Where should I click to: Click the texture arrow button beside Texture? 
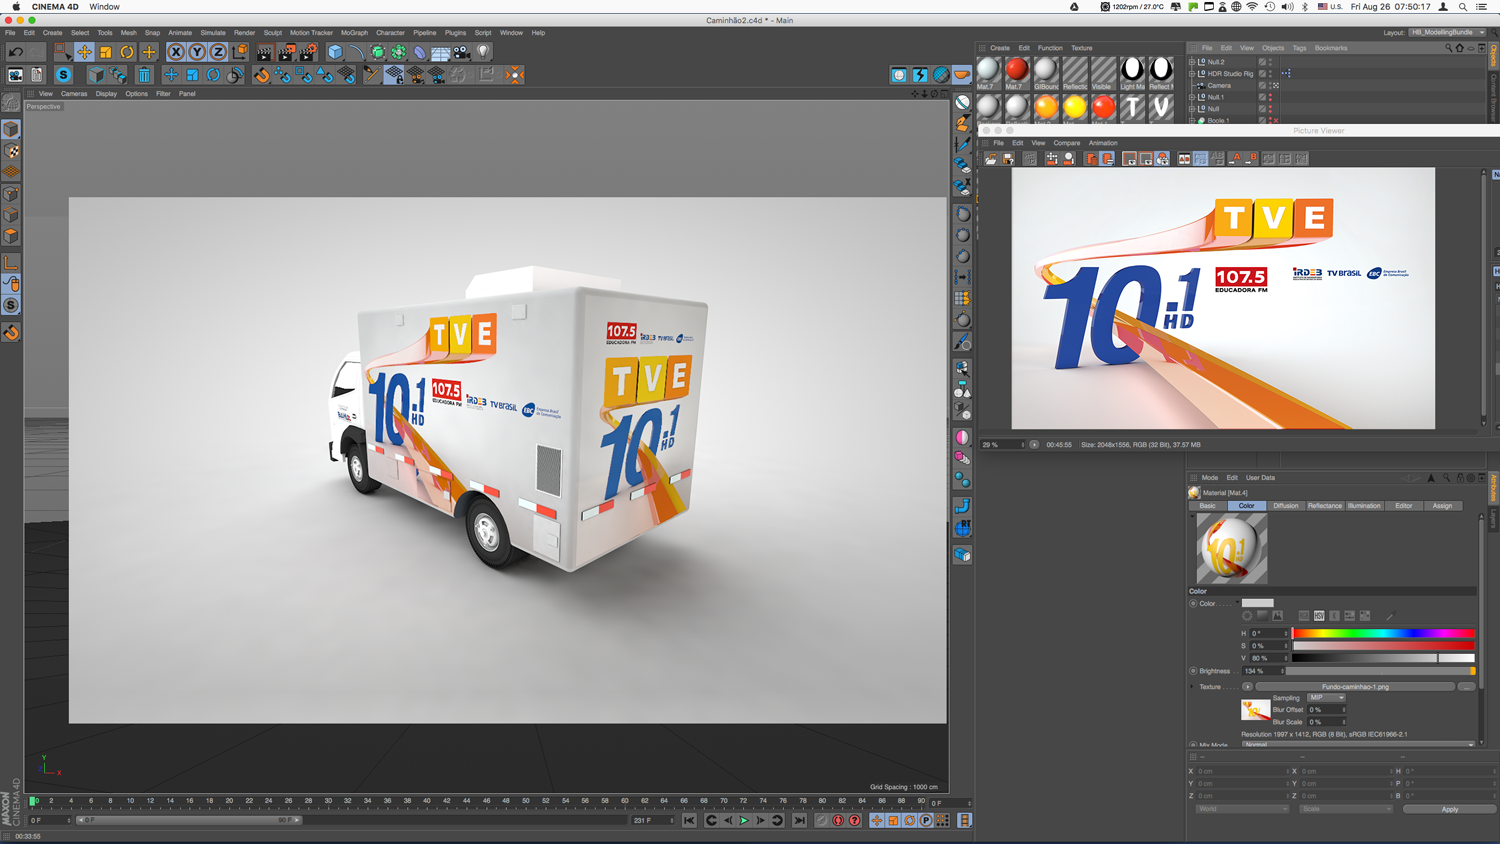tap(1247, 687)
